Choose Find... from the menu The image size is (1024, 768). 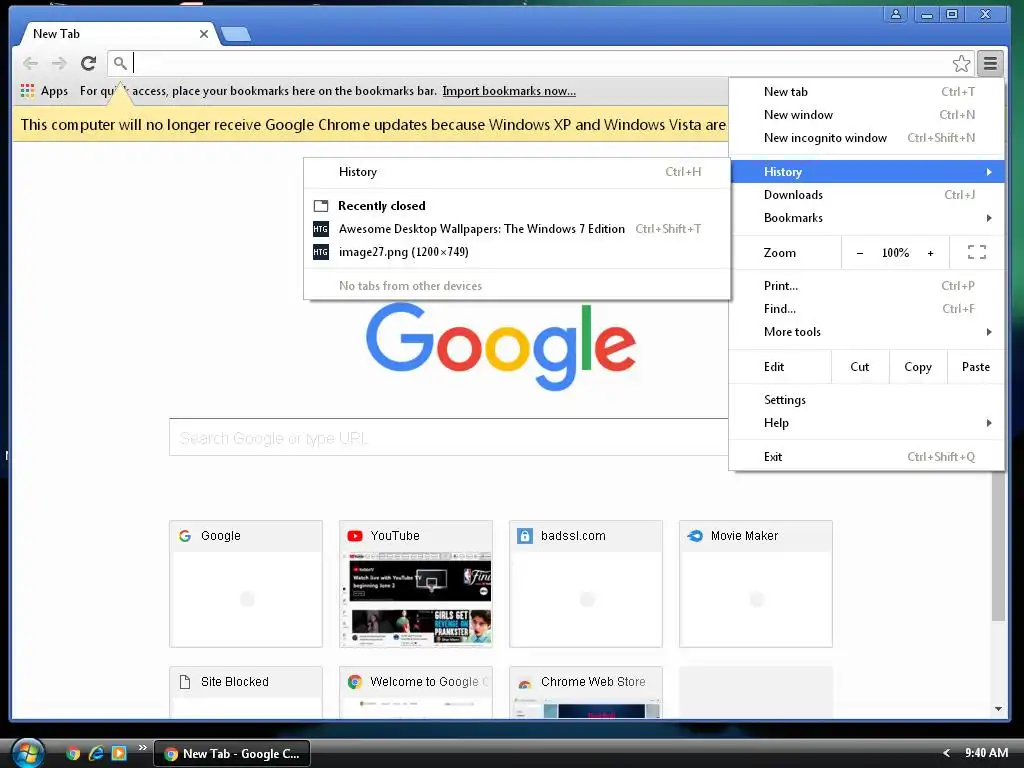(x=867, y=308)
